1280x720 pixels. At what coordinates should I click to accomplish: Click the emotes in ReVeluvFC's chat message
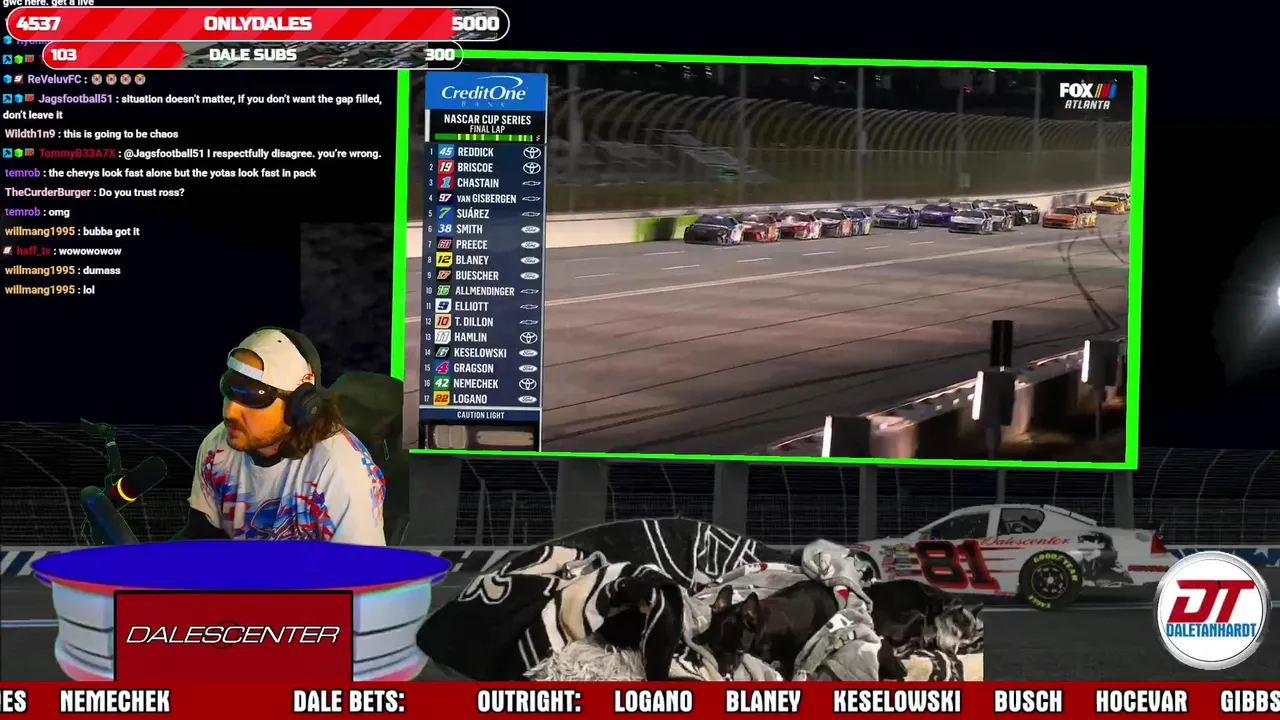coord(119,79)
